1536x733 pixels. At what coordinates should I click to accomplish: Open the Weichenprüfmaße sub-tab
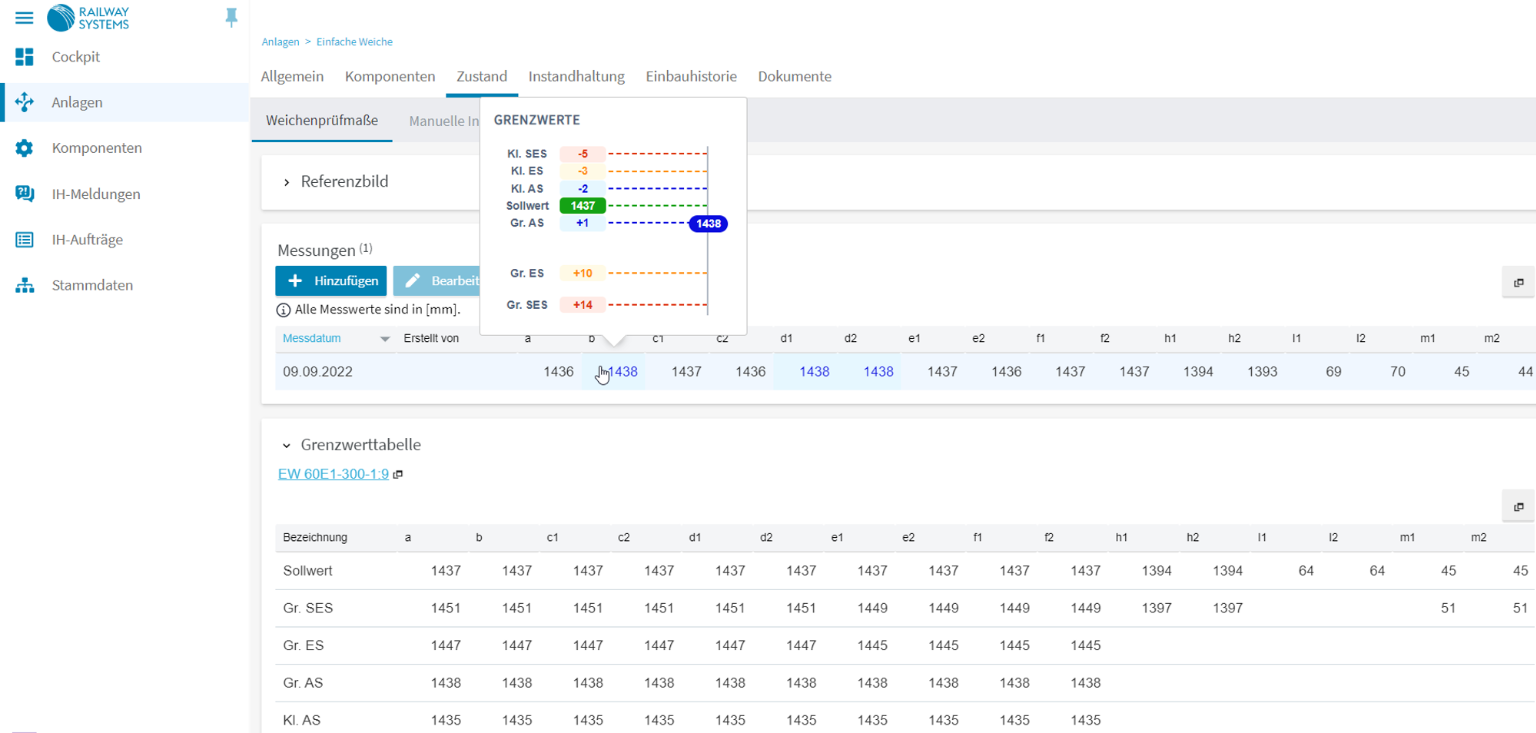click(321, 121)
